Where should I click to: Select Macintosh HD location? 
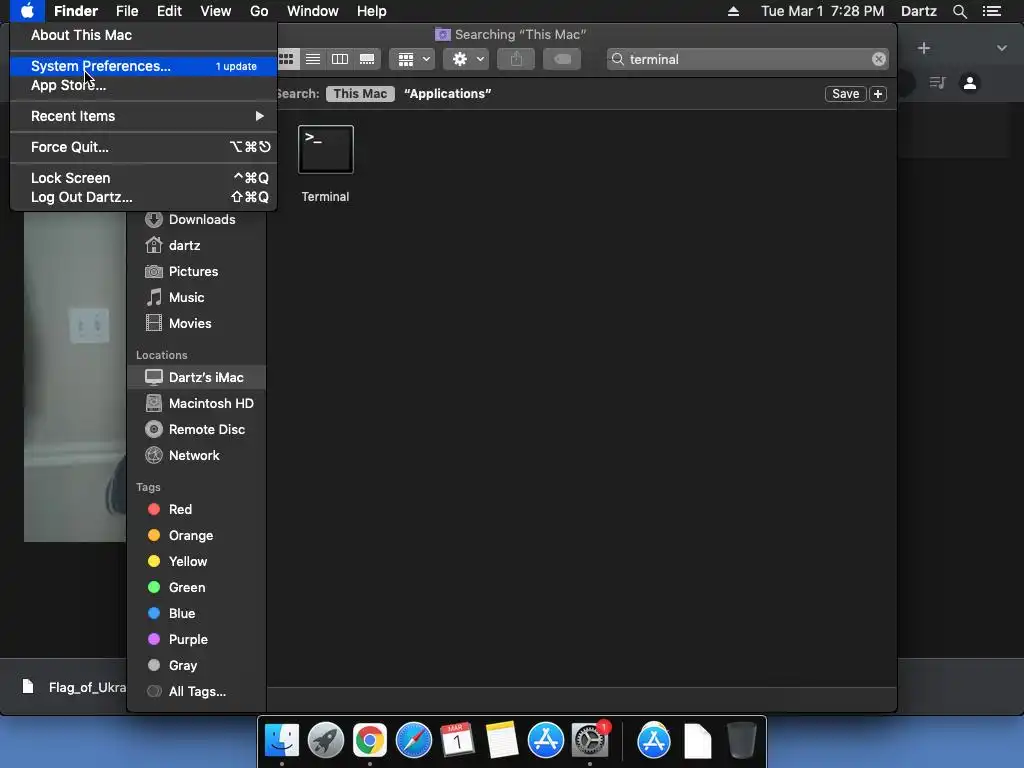point(197,404)
